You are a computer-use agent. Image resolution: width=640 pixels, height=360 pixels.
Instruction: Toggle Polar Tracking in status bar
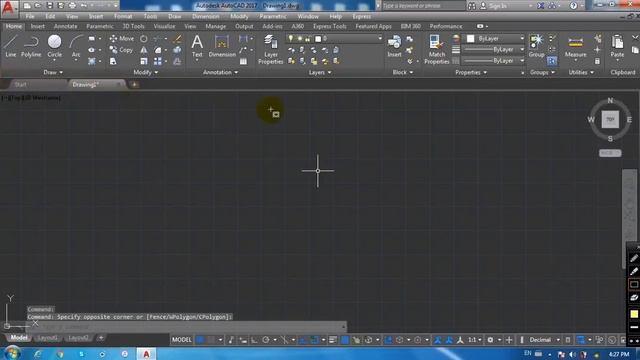click(266, 340)
